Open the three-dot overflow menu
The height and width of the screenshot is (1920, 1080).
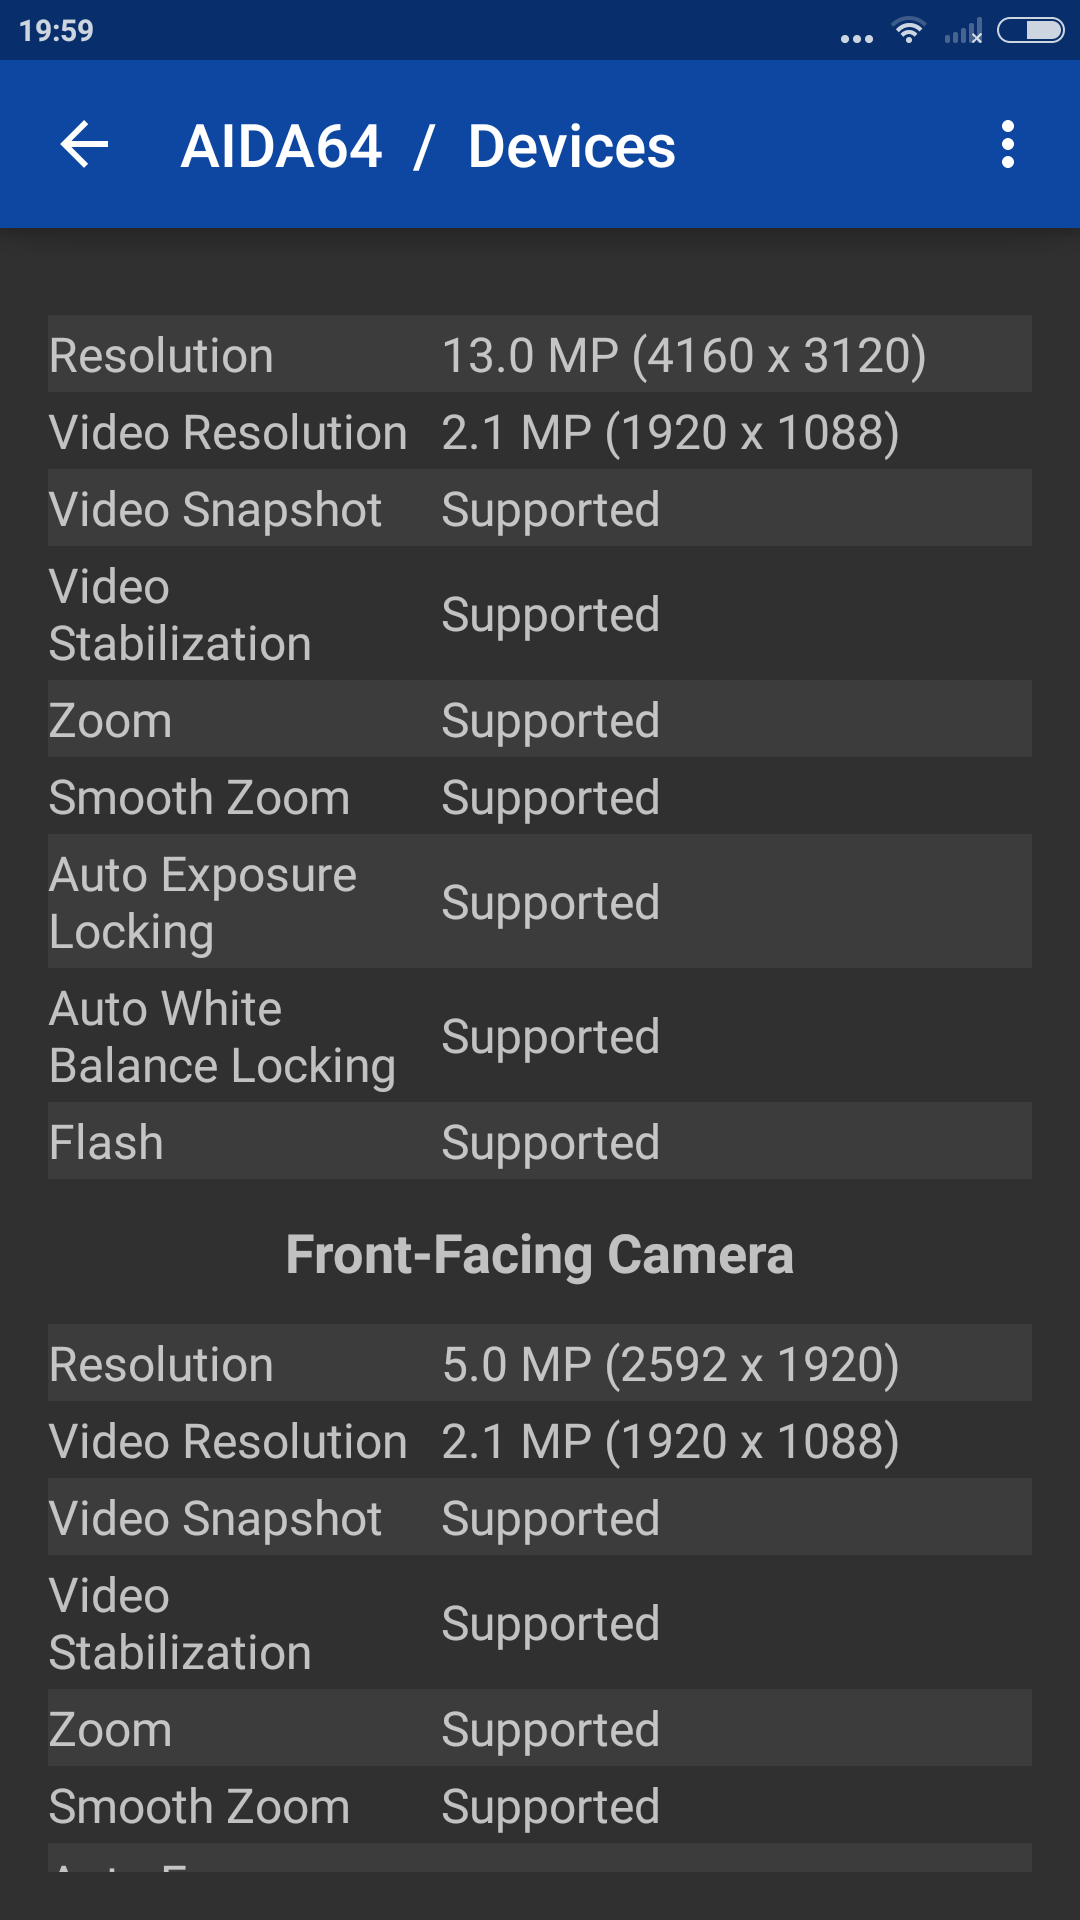1007,145
